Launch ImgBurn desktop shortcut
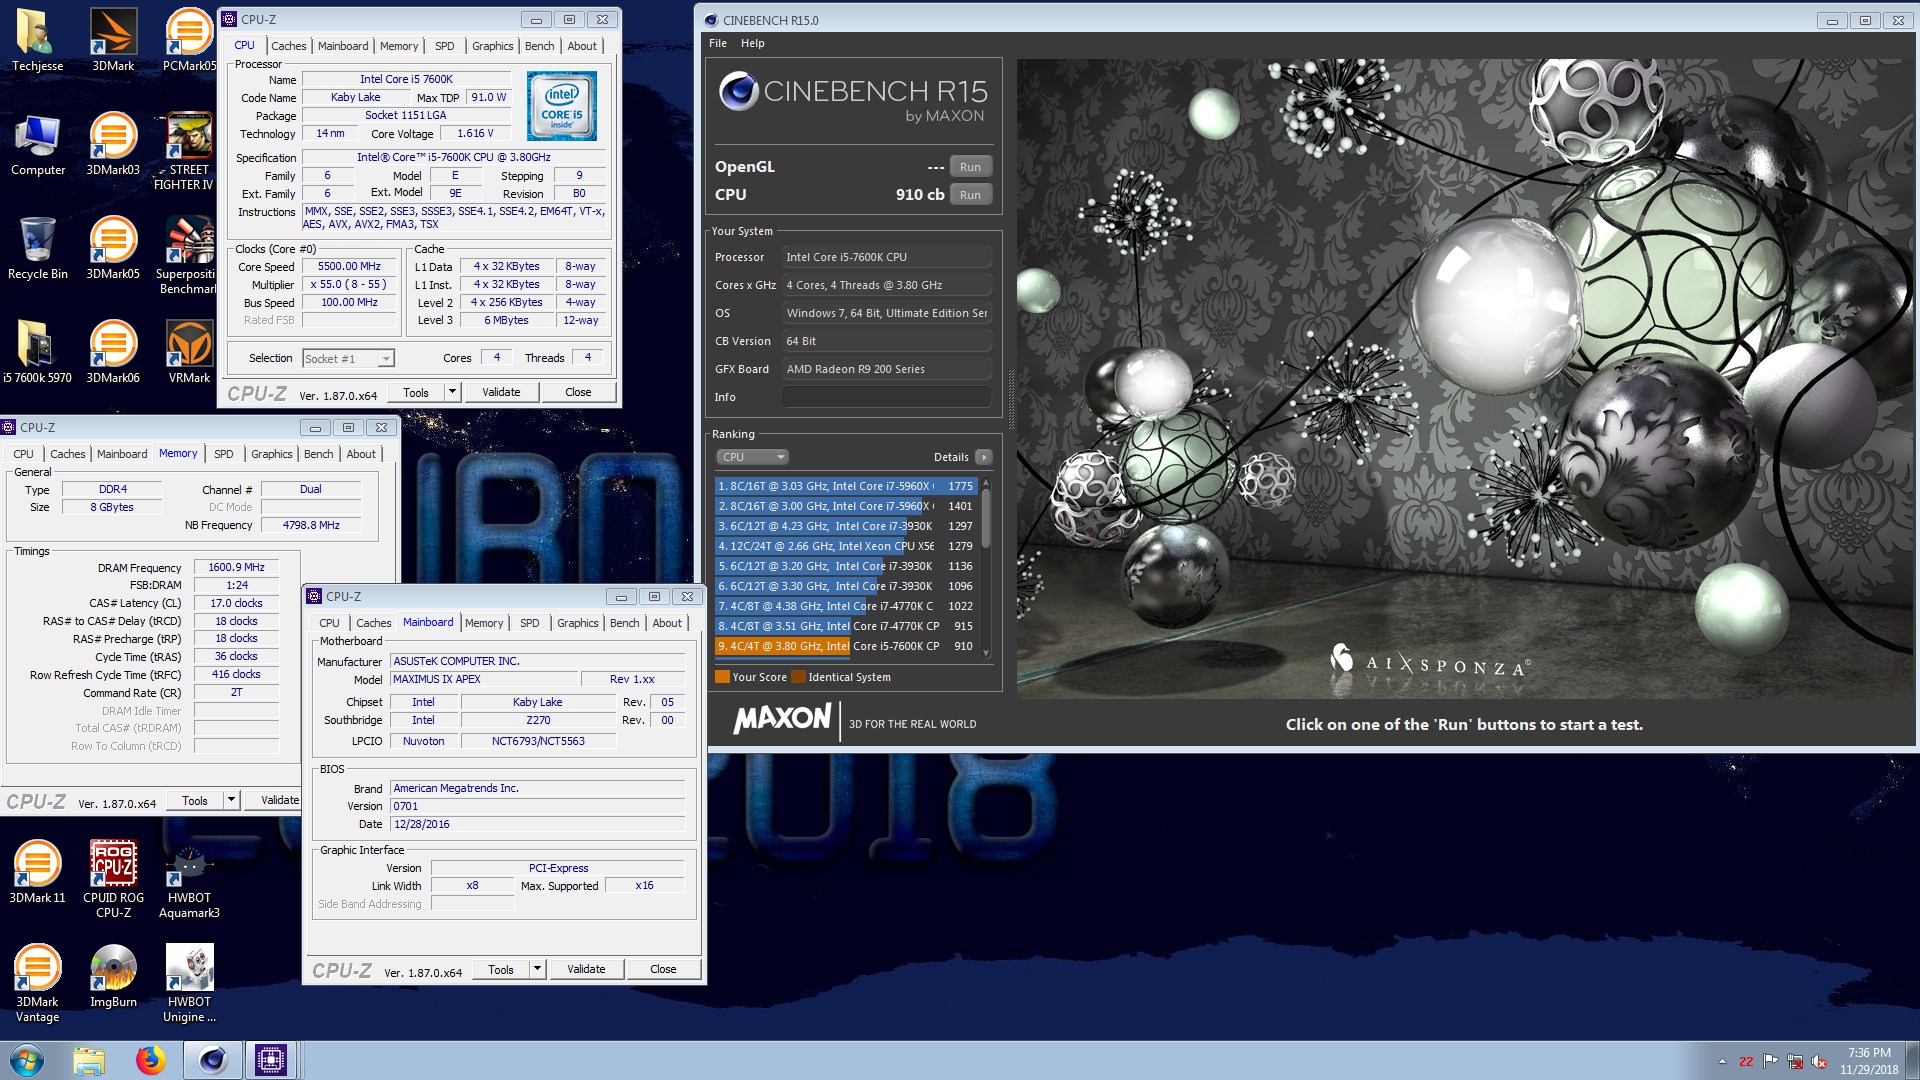Viewport: 1920px width, 1080px height. point(113,976)
